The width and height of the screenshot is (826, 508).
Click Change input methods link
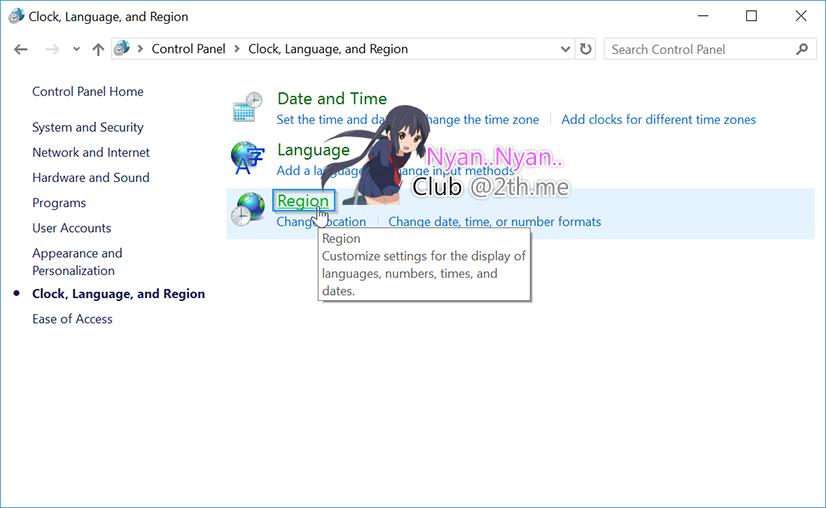(454, 171)
